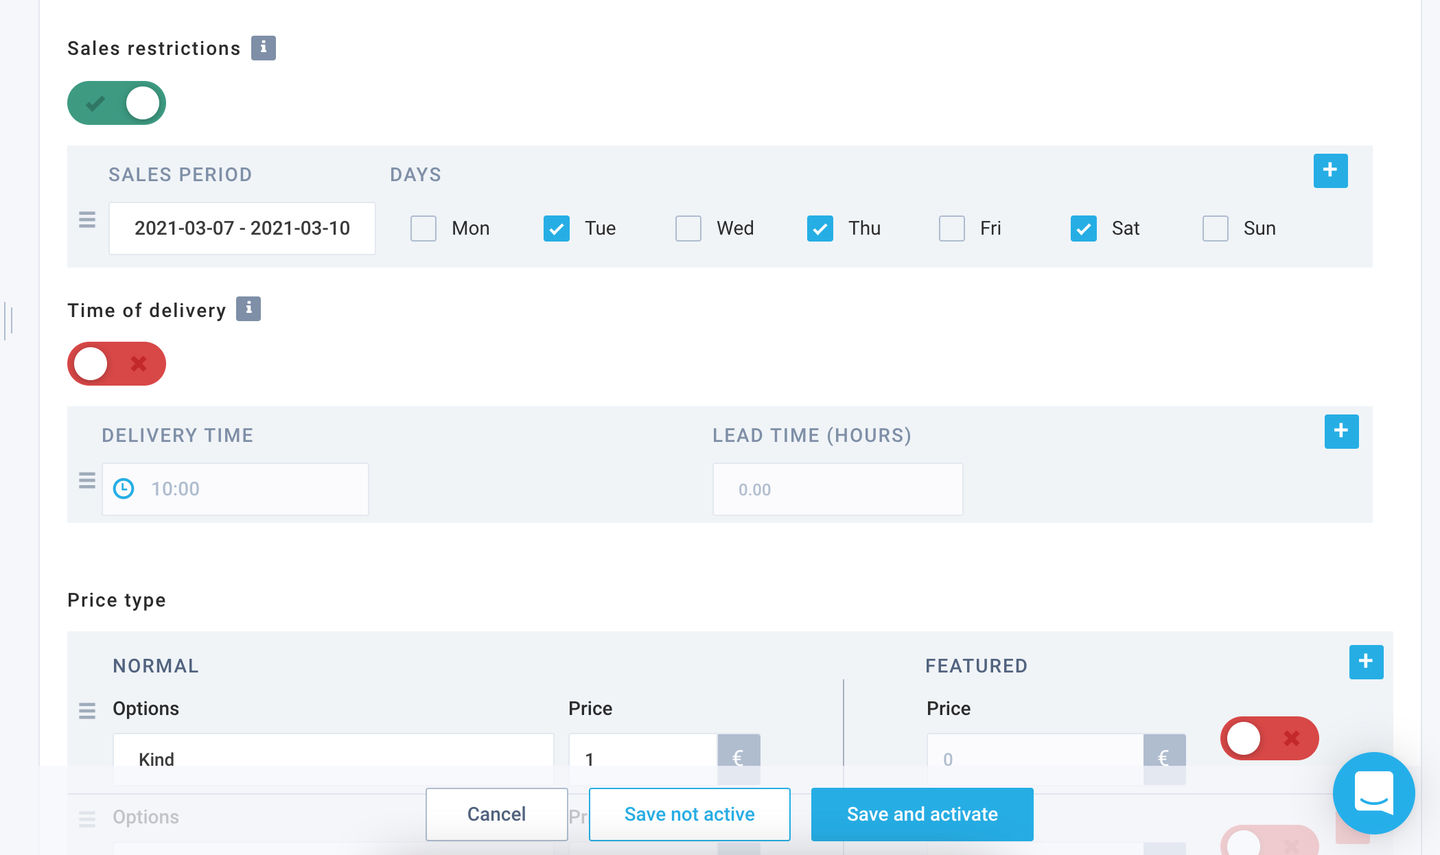Add a new price type row
The width and height of the screenshot is (1440, 855).
(1366, 661)
